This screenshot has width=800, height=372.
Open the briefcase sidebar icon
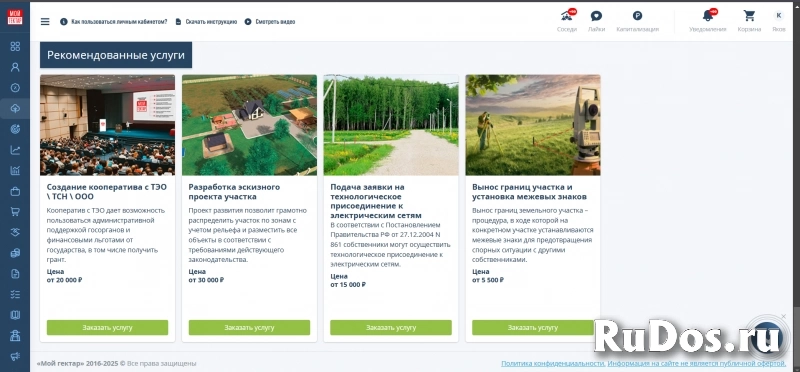point(15,191)
